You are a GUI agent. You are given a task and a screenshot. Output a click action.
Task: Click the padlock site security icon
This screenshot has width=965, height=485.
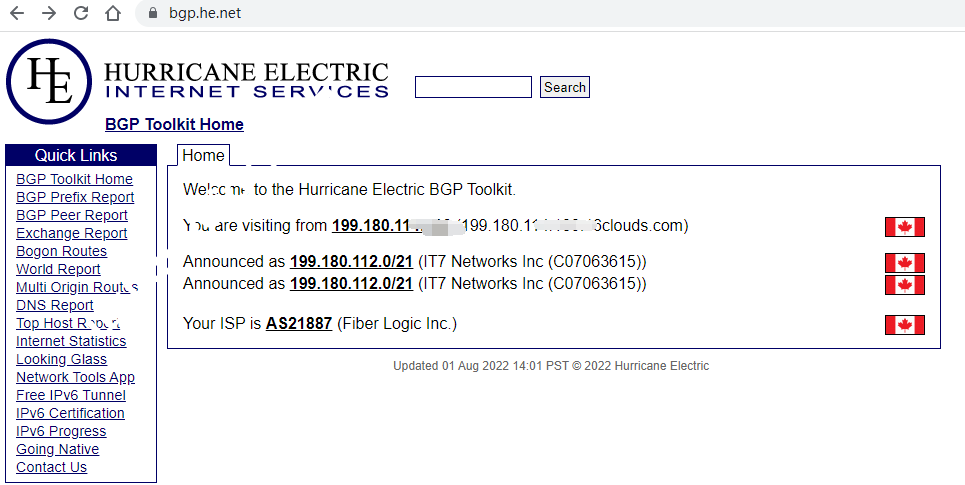(153, 14)
